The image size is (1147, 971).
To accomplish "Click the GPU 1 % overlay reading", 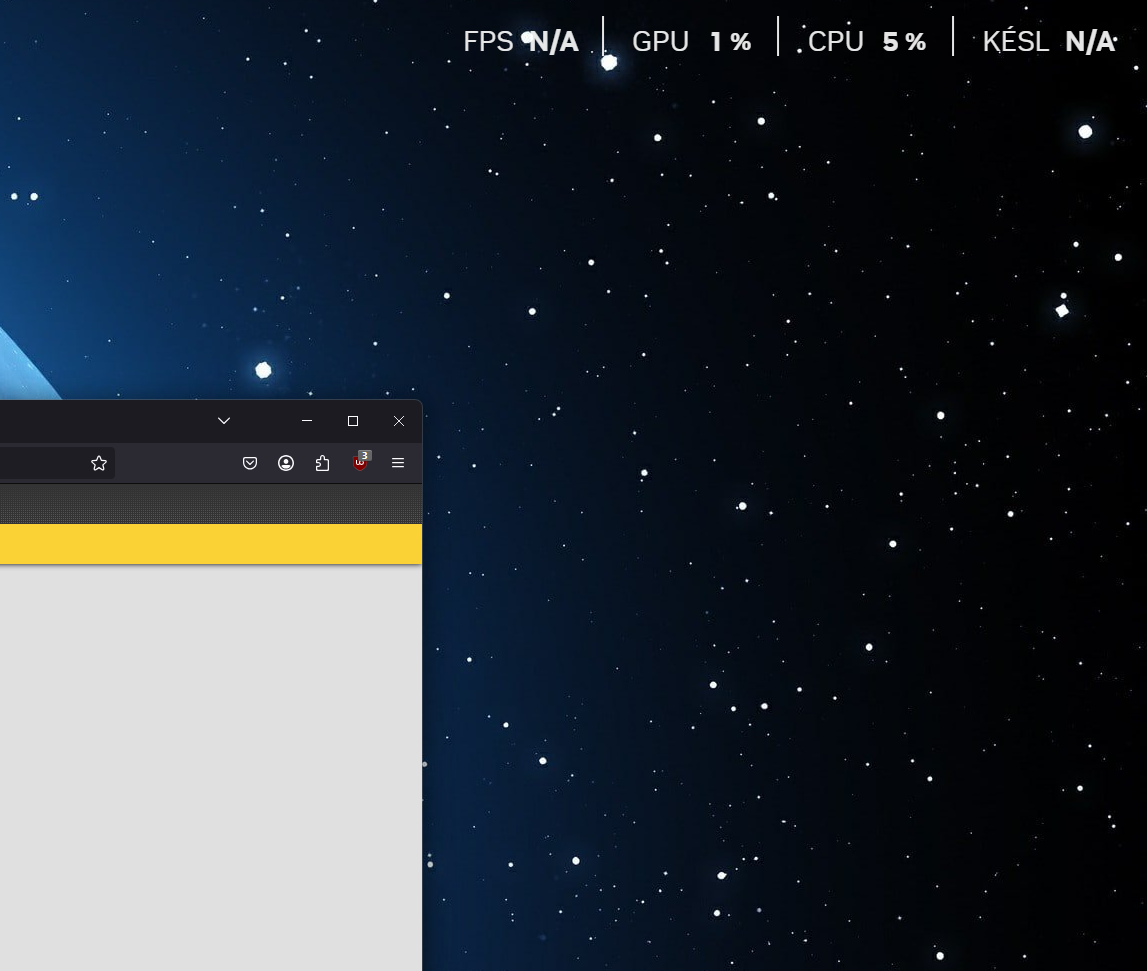I will pos(692,42).
